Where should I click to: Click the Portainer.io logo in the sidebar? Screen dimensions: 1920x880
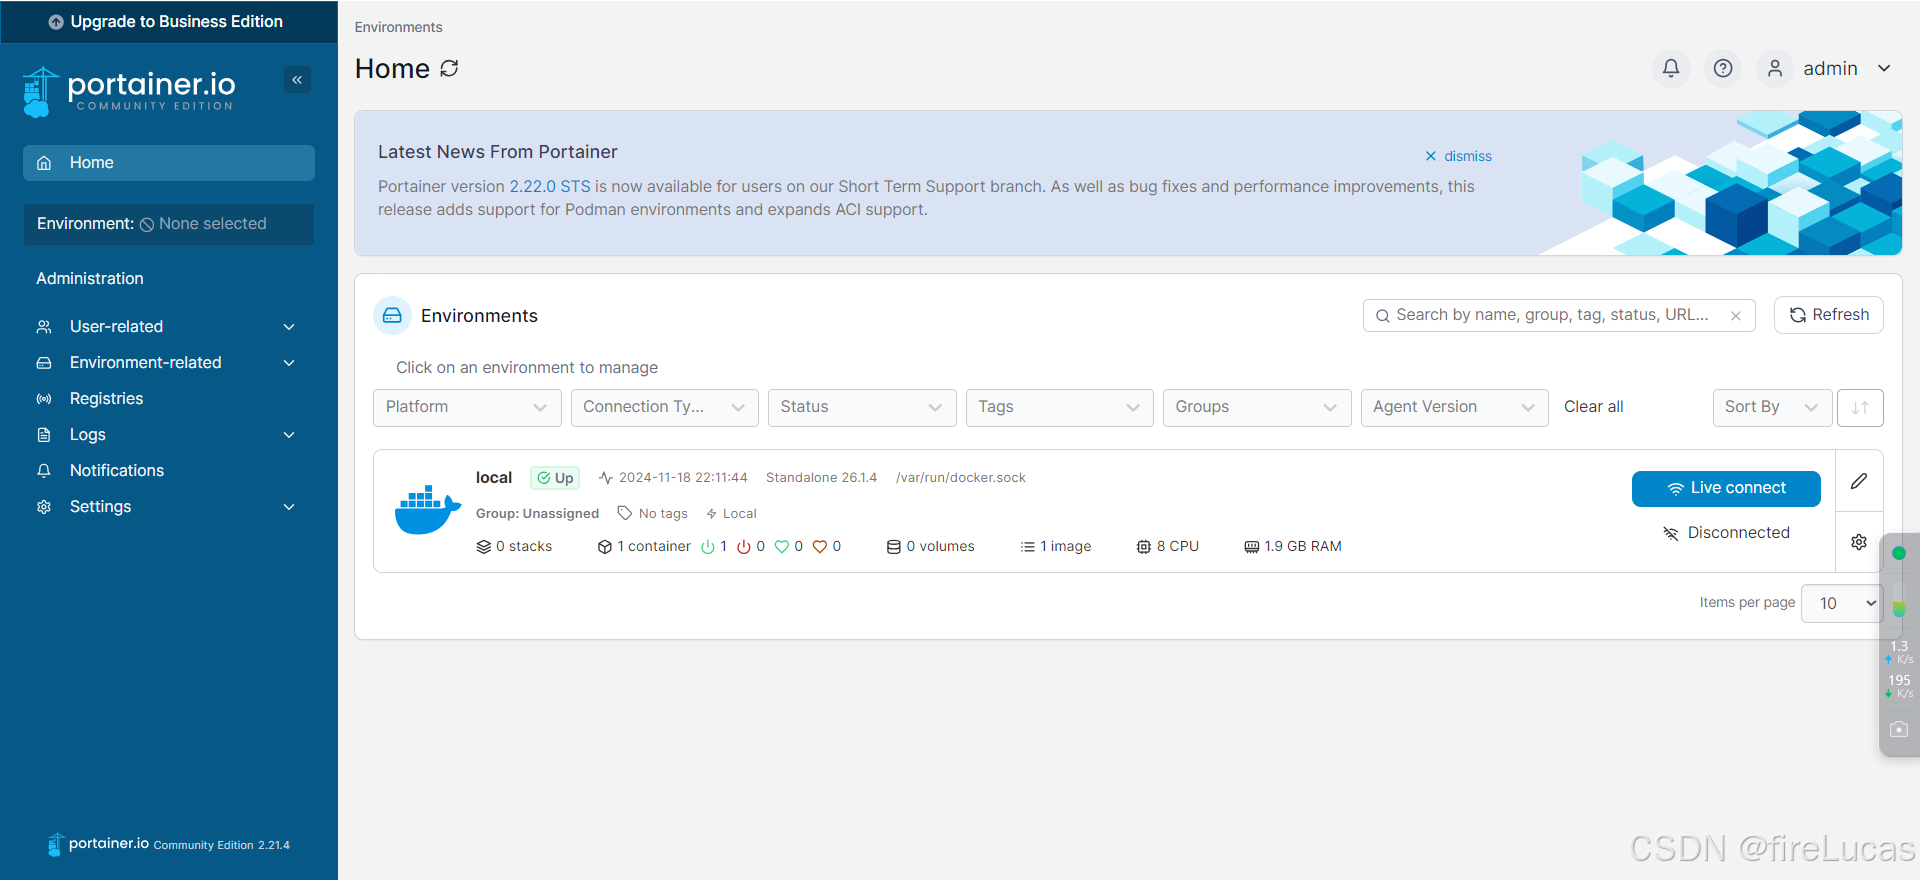[x=129, y=91]
